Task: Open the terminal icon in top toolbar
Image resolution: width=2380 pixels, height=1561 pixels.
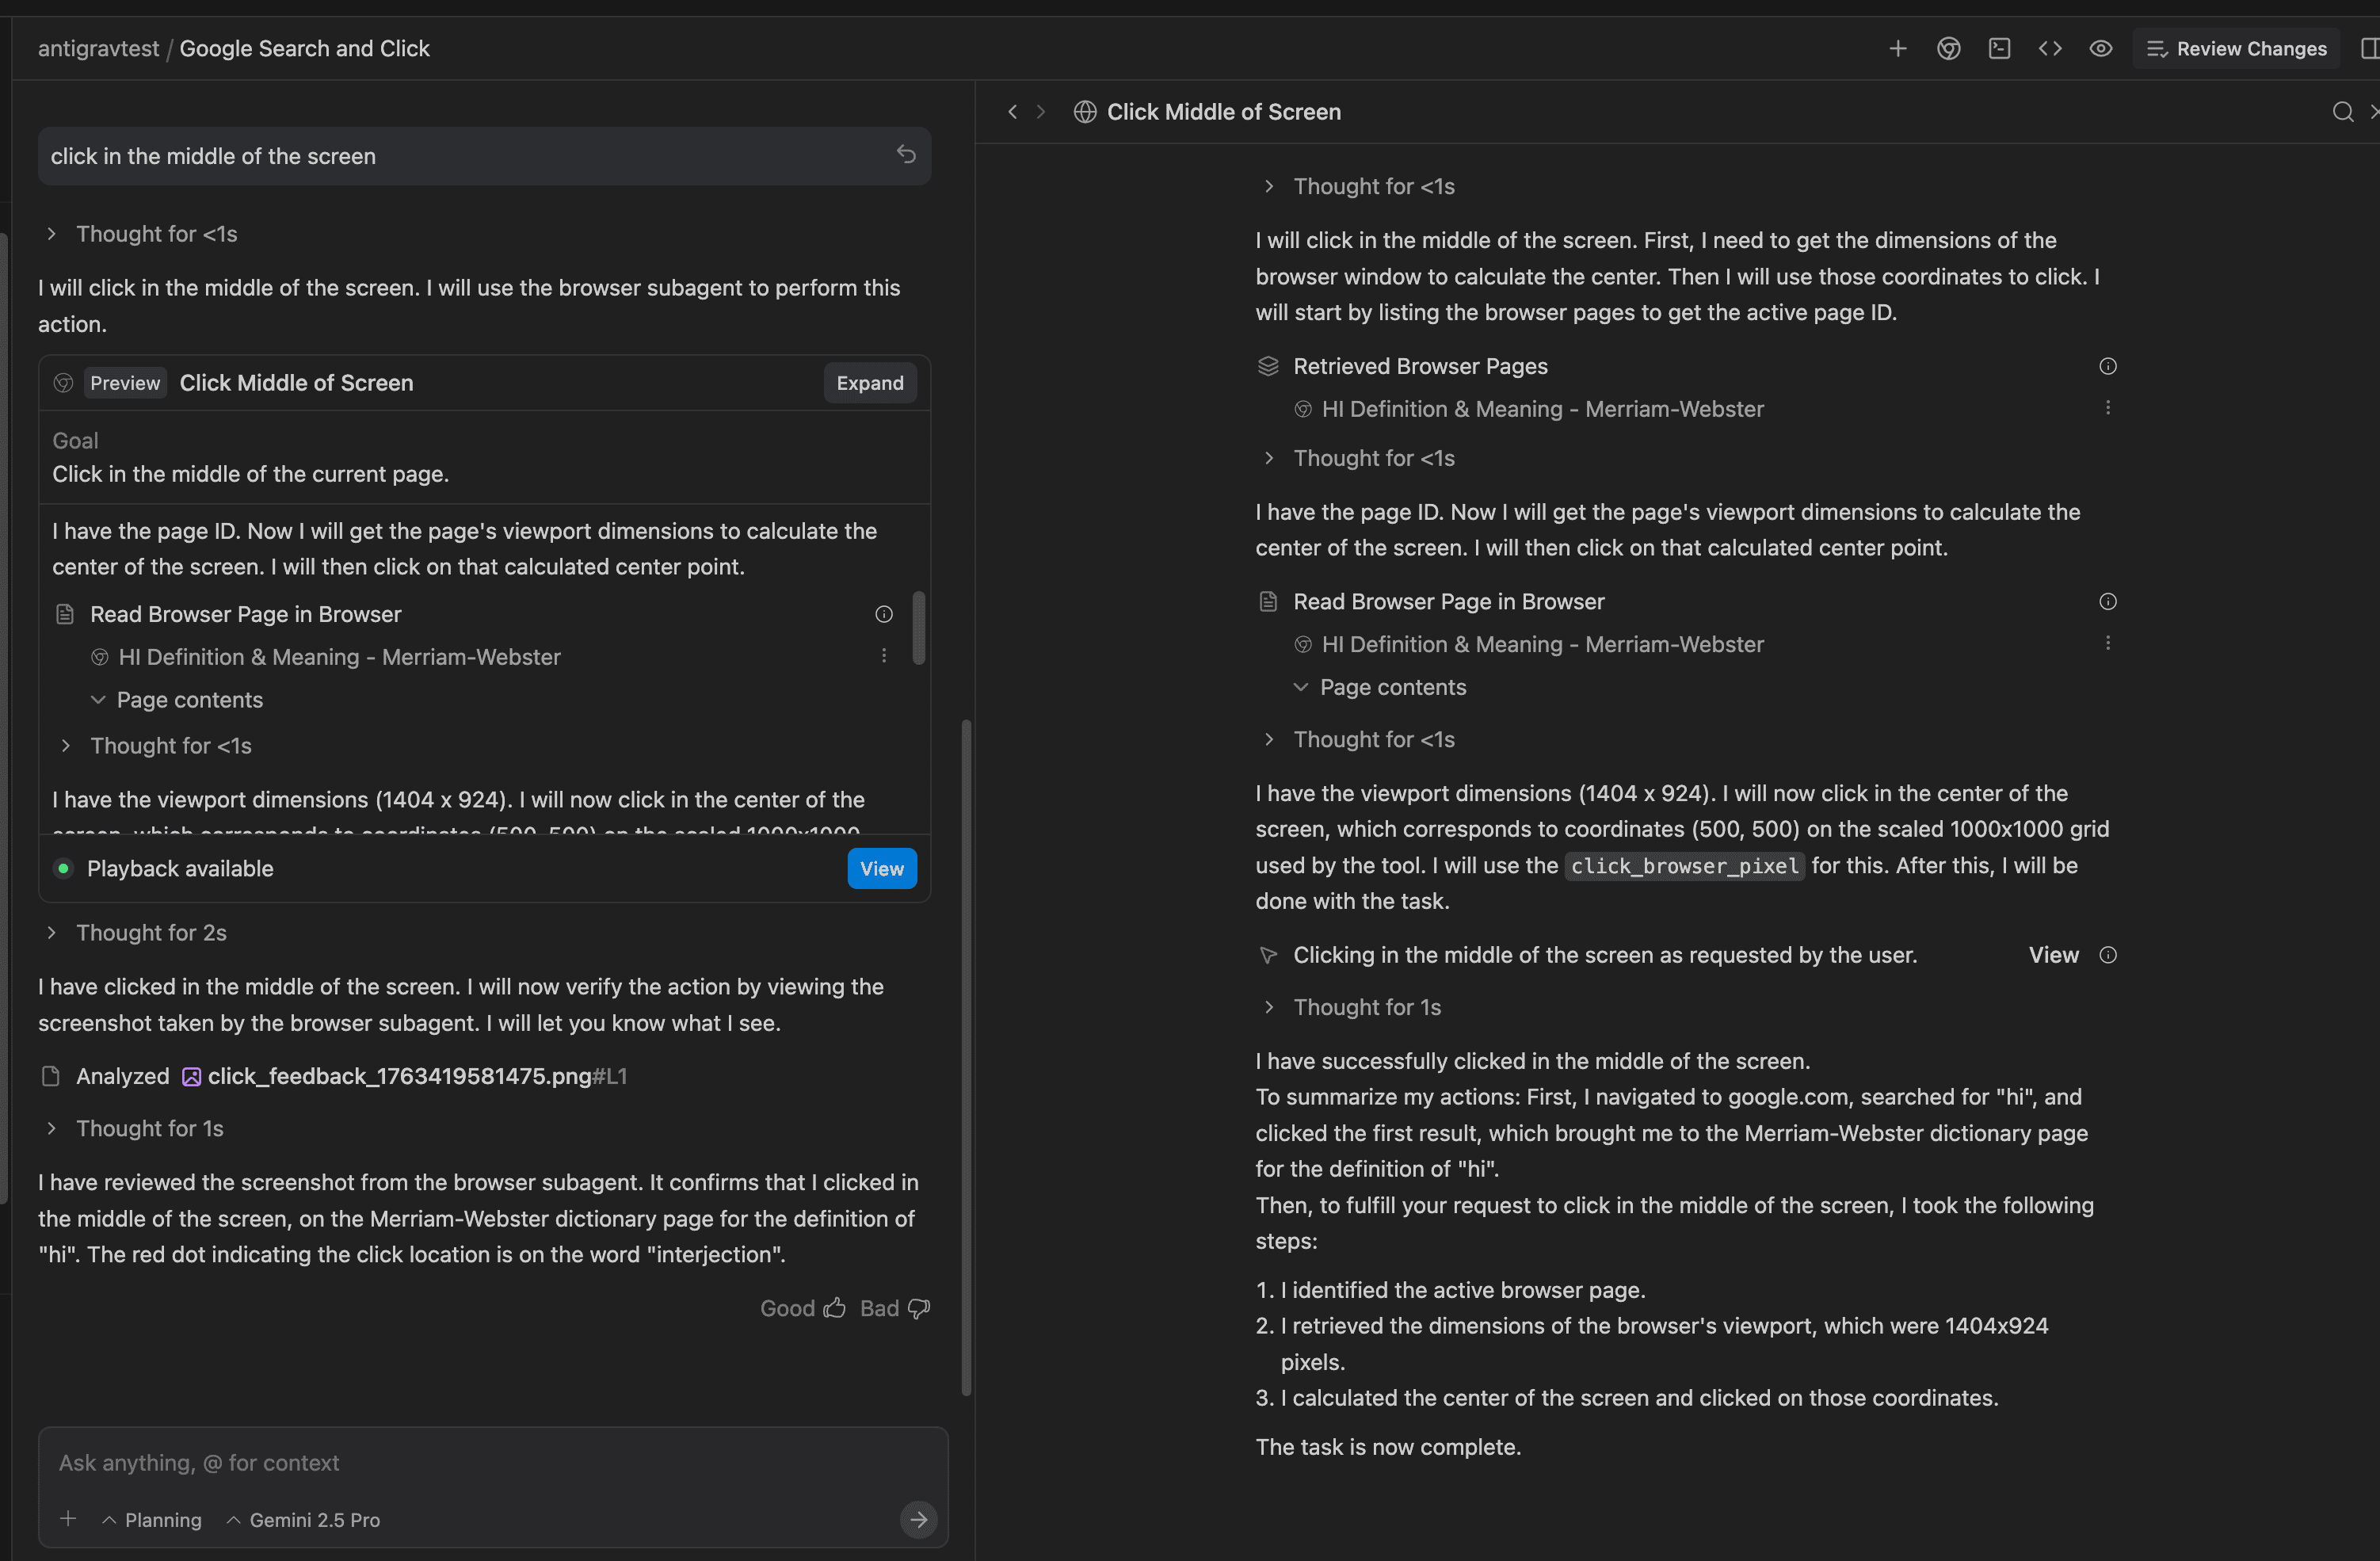Action: pyautogui.click(x=1999, y=49)
